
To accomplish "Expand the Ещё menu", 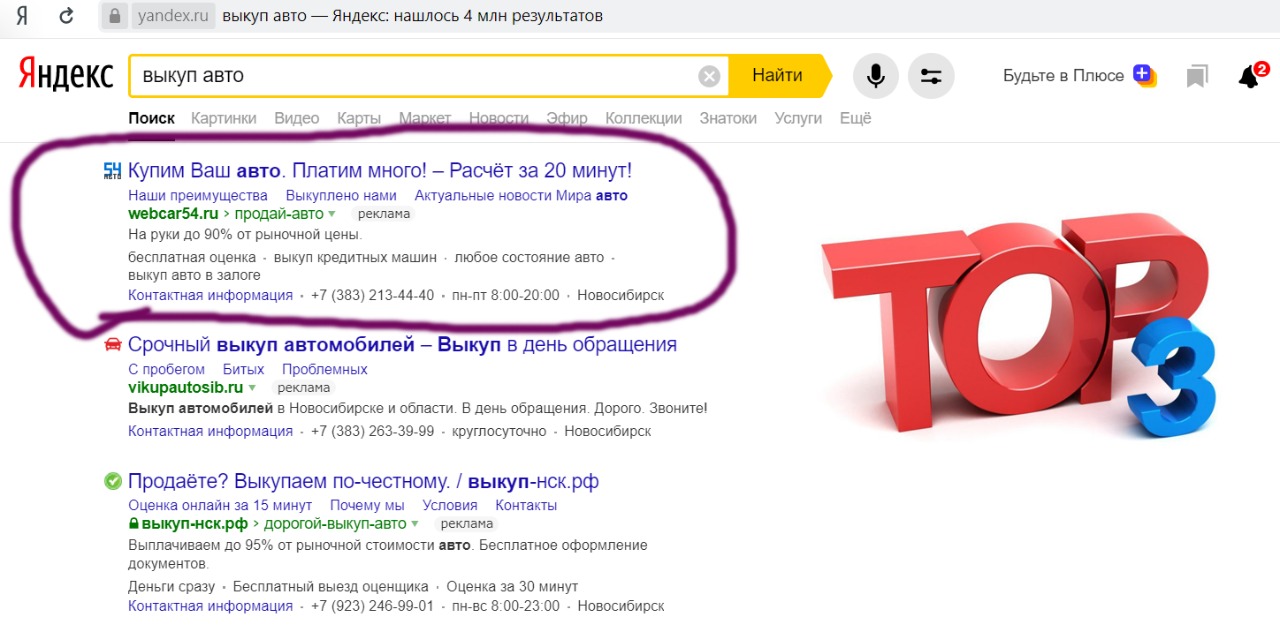I will [x=855, y=118].
